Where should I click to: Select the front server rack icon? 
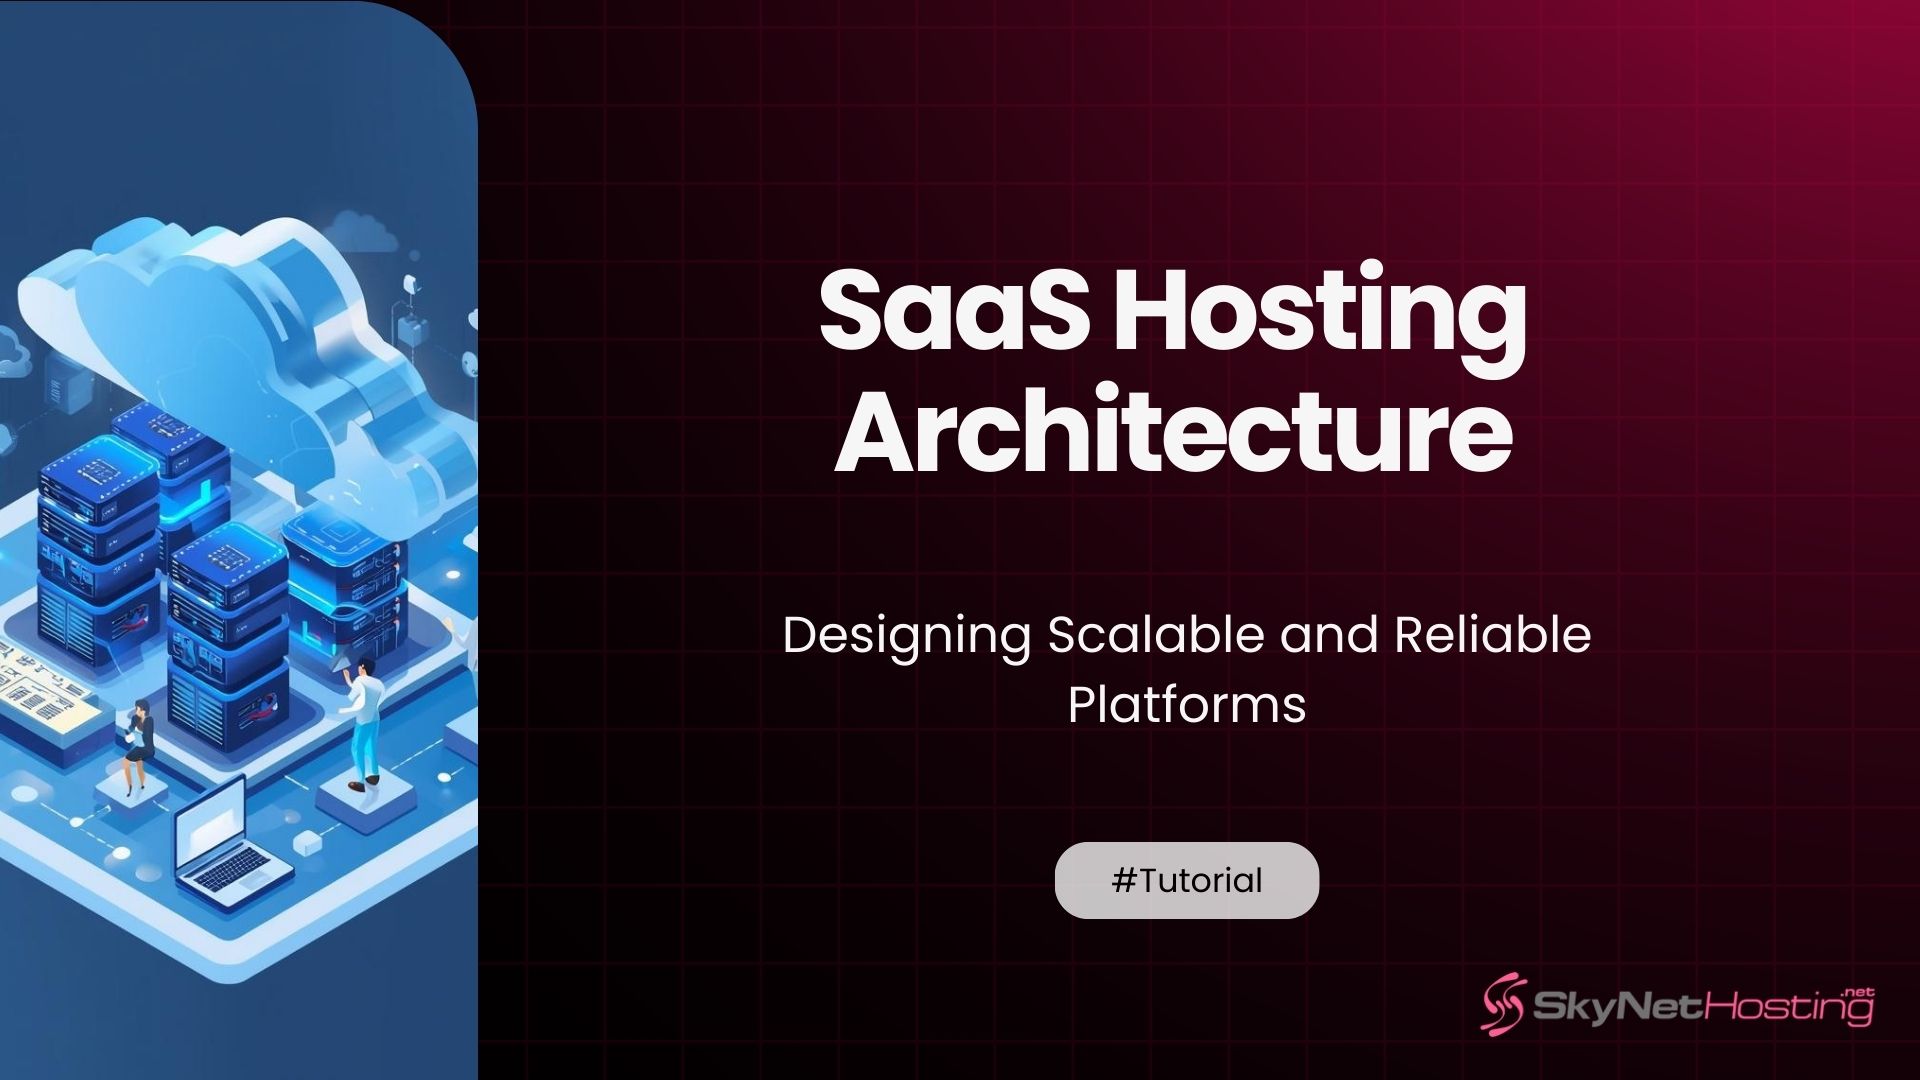tap(100, 560)
